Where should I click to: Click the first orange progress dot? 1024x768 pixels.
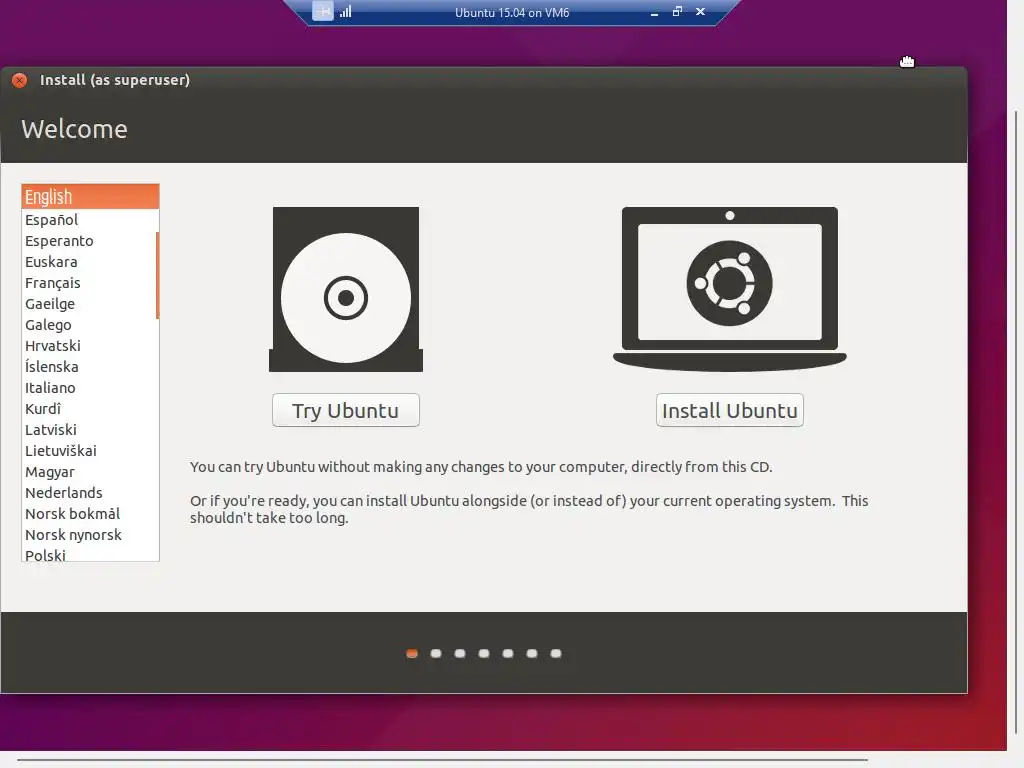click(x=411, y=653)
